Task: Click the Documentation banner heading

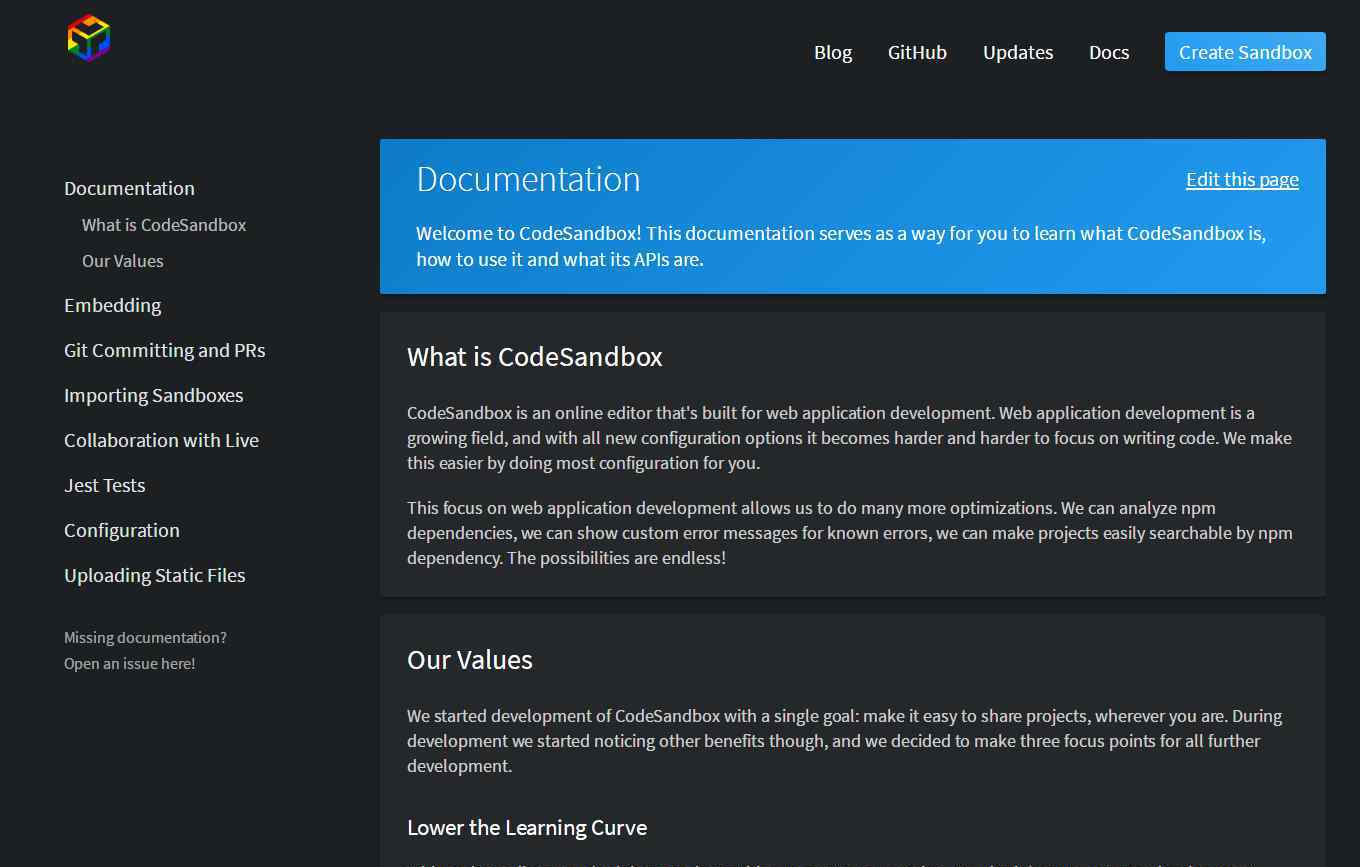Action: coord(528,179)
